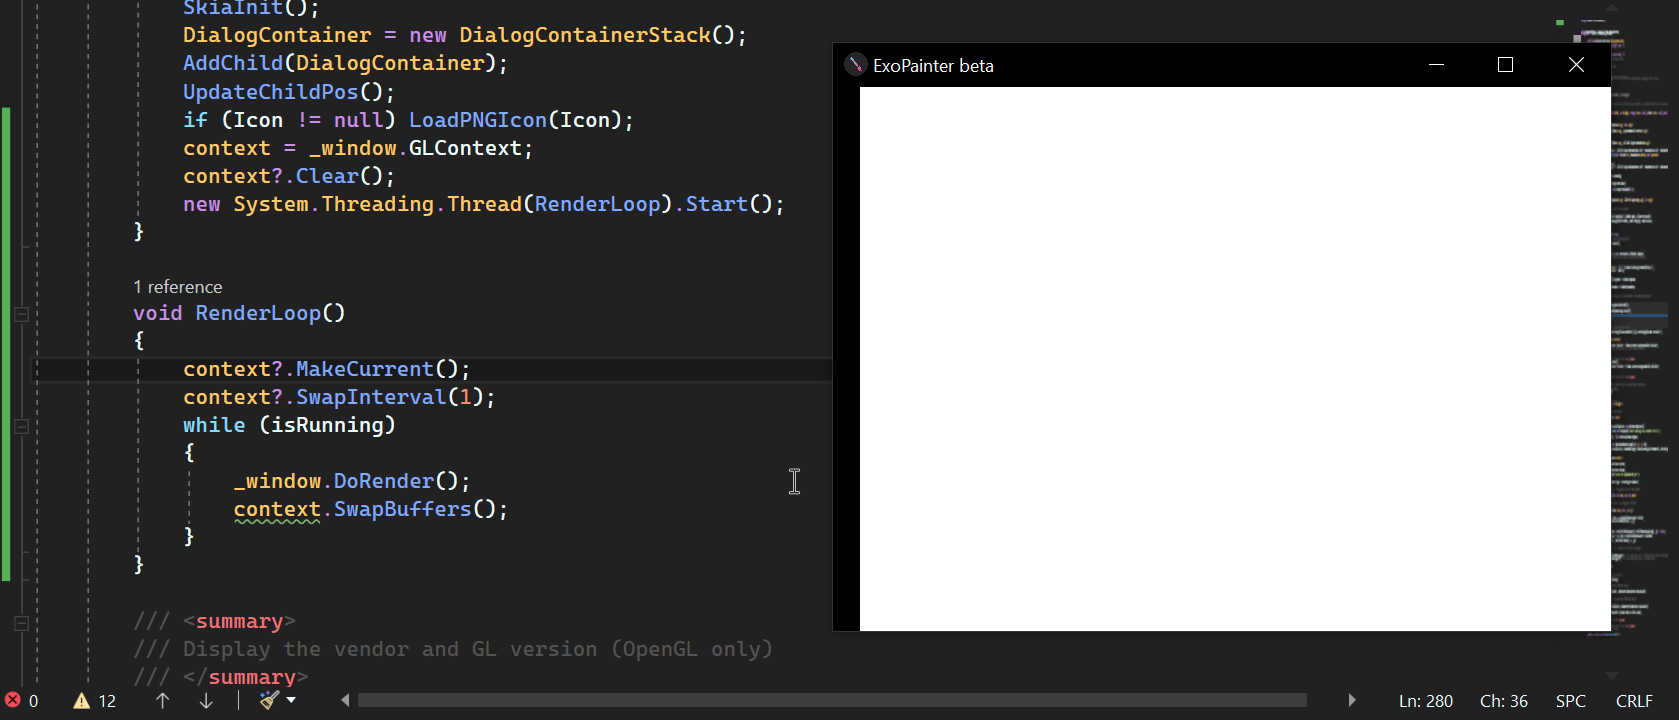1679x720 pixels.
Task: Click the "isRunning" variable
Action: click(x=327, y=425)
